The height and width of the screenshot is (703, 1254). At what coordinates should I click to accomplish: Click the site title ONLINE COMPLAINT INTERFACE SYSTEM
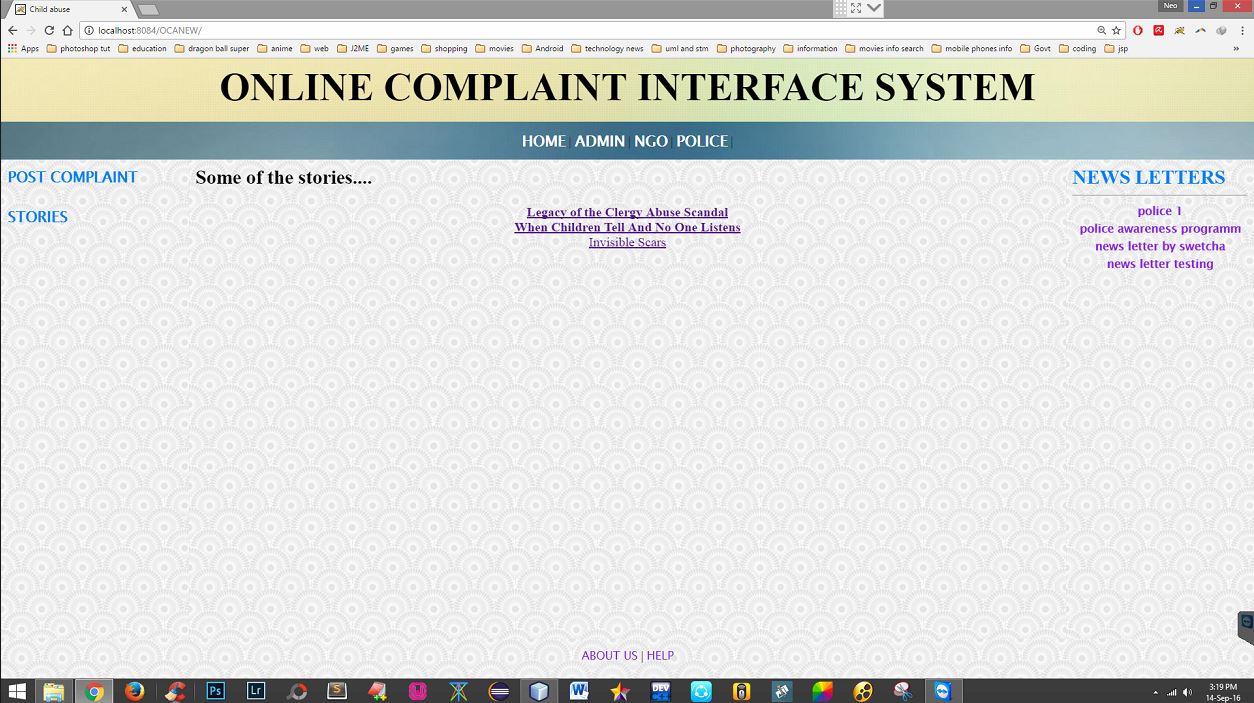pos(627,88)
